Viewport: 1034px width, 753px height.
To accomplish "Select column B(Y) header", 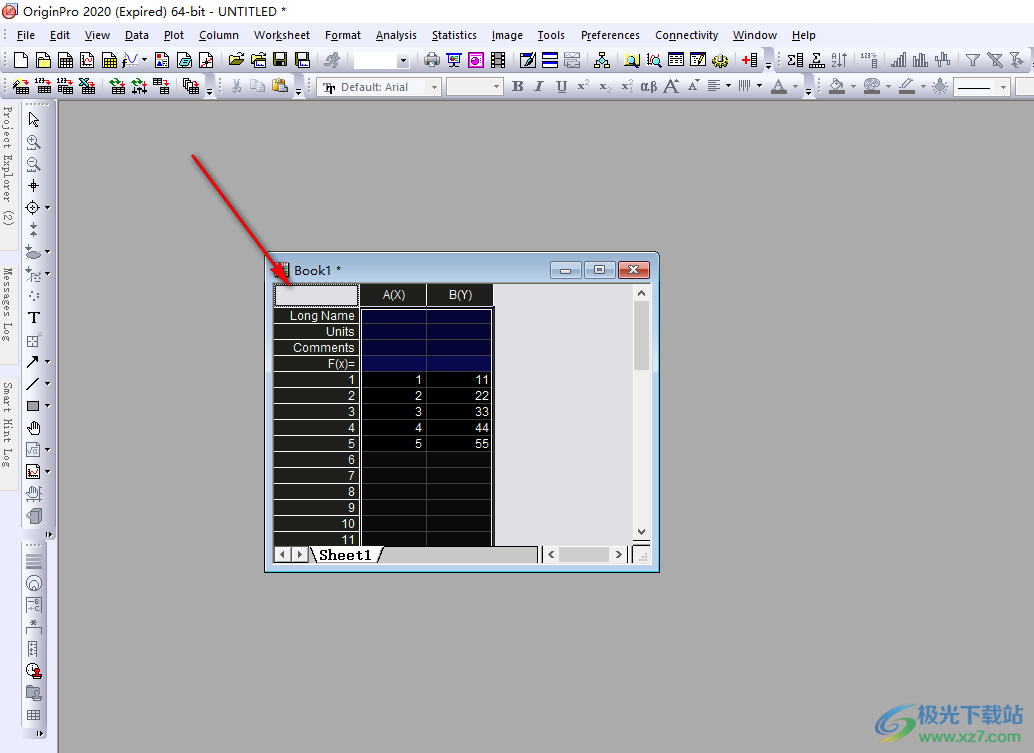I will [x=460, y=295].
